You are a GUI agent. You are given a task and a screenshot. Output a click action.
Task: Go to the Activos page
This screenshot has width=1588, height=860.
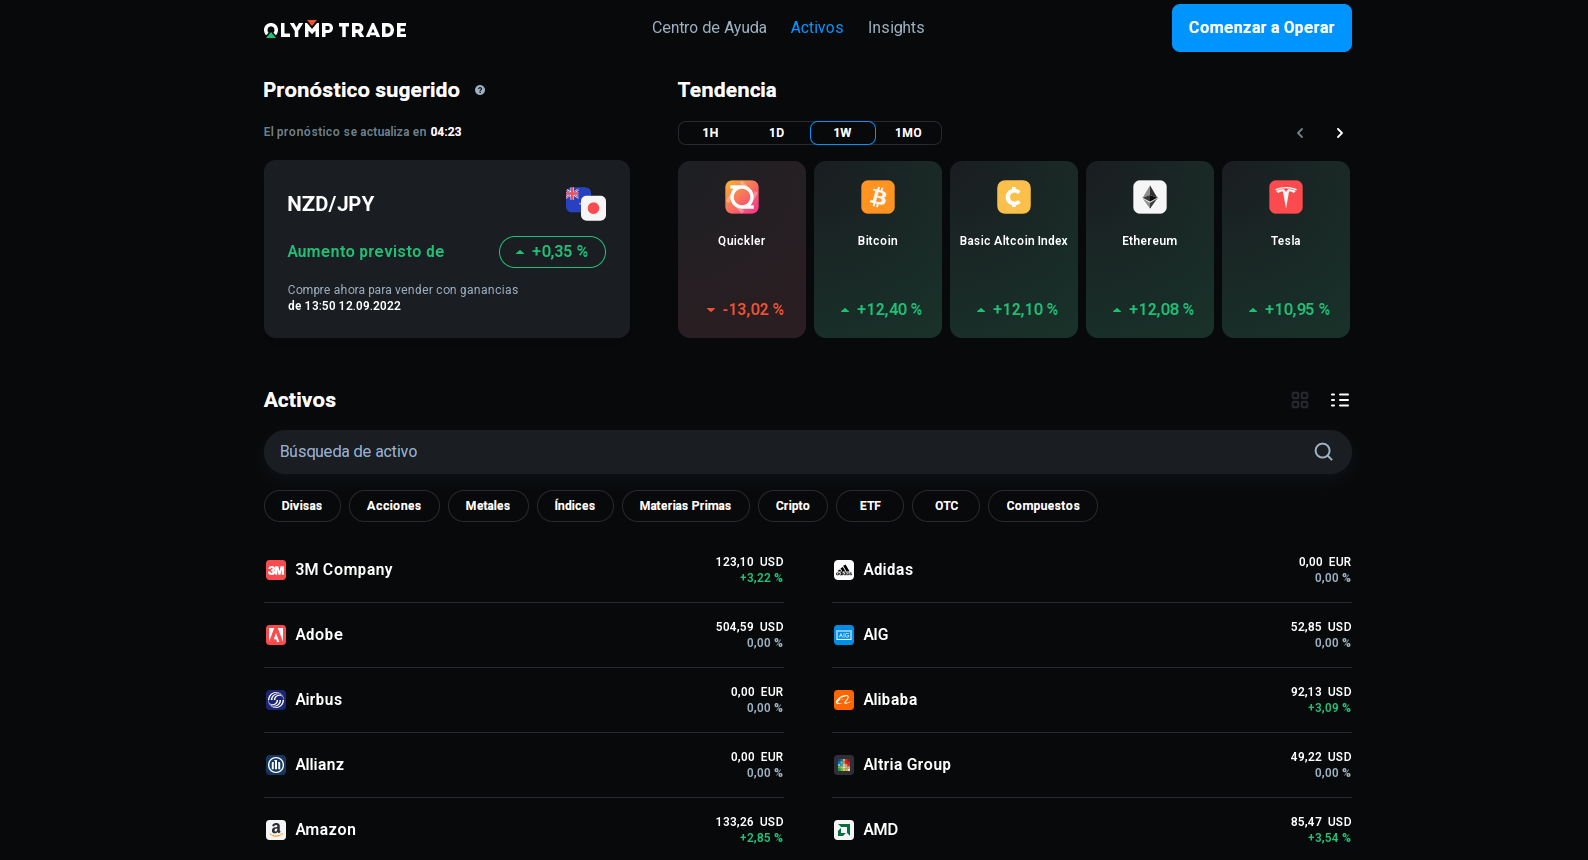pyautogui.click(x=817, y=28)
